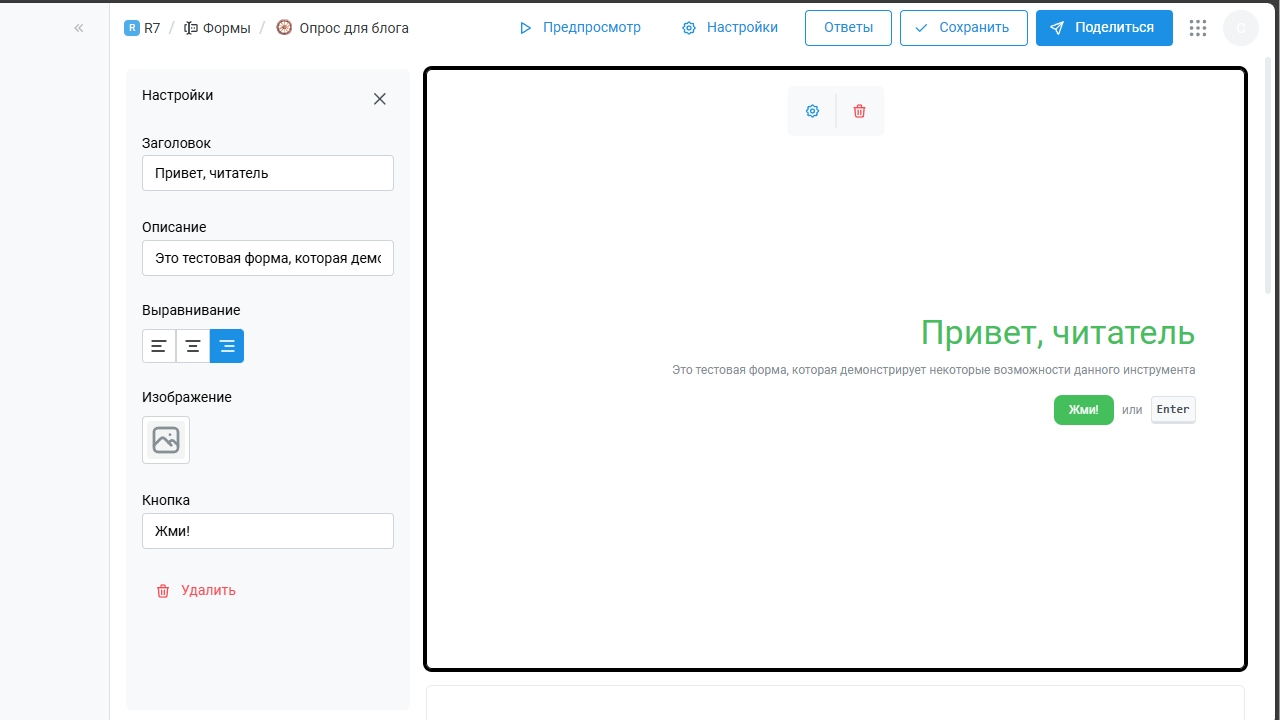
Task: Close the Настройки side panel
Action: 380,99
